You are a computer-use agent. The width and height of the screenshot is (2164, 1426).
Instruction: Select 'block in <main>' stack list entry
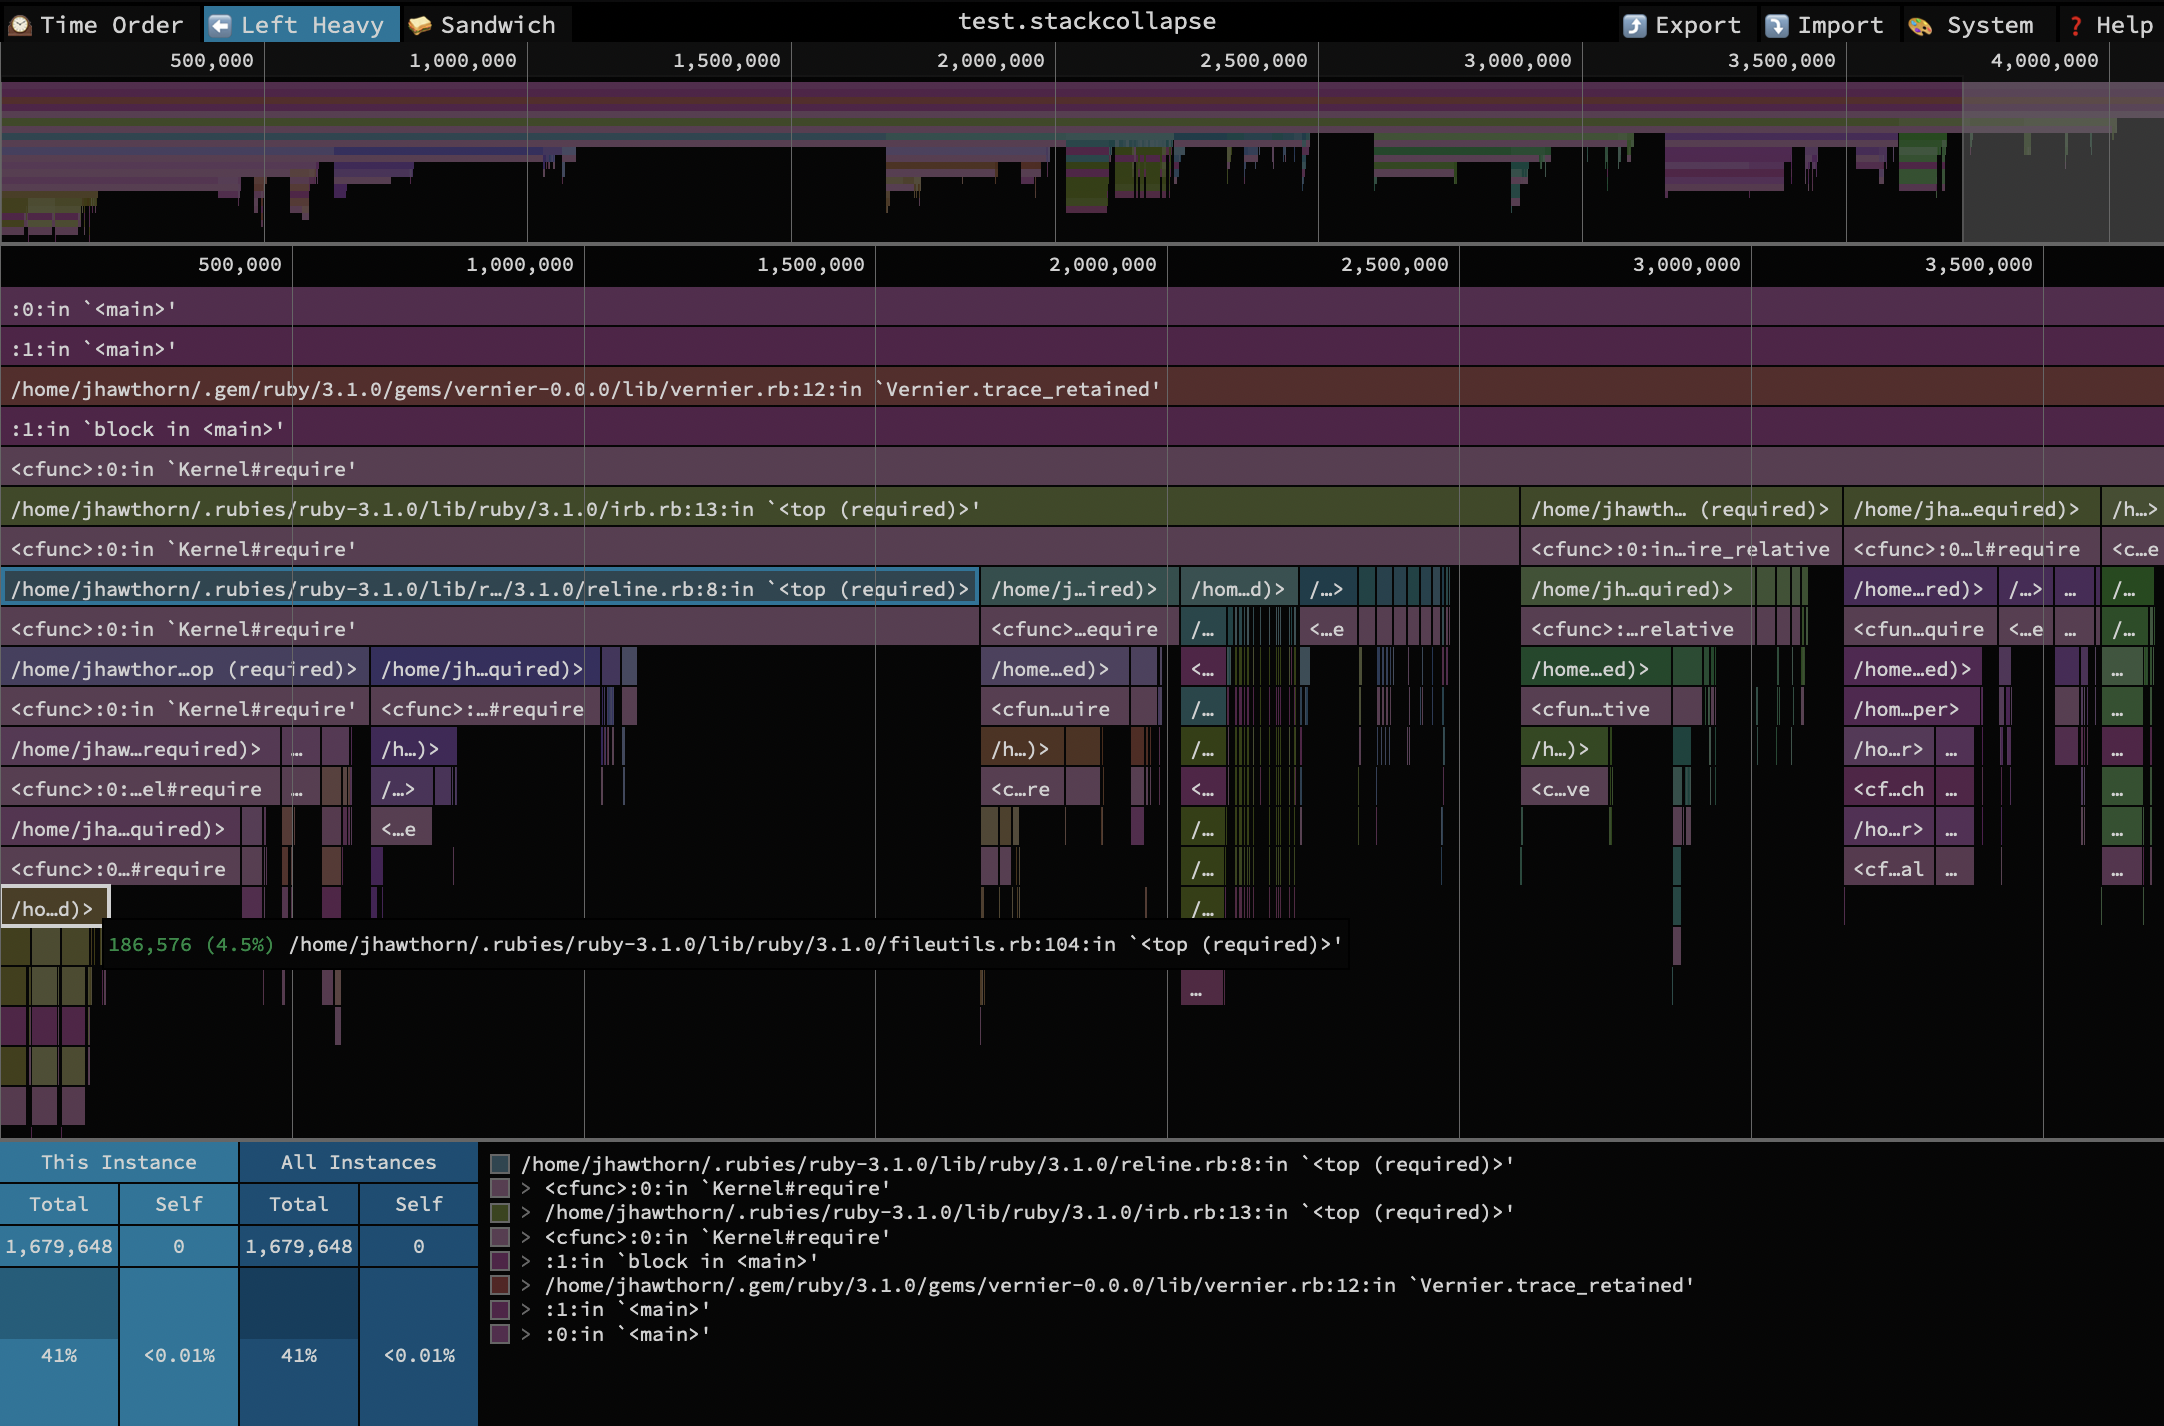point(680,1261)
